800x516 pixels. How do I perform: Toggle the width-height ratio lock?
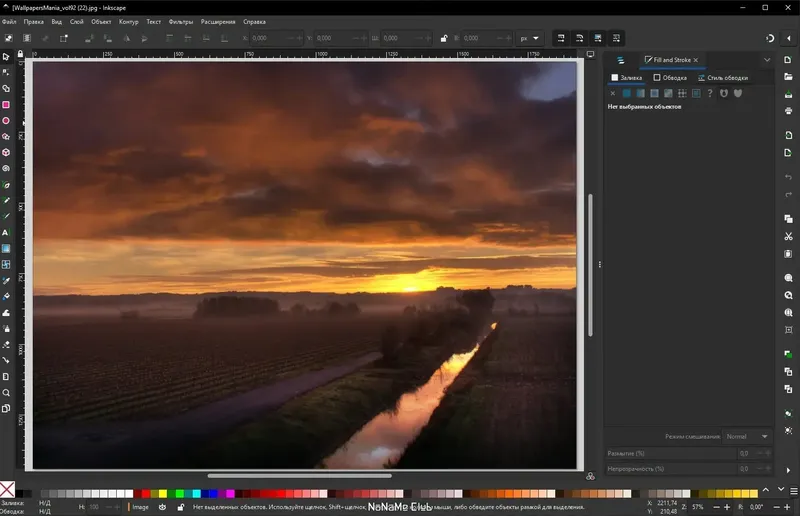coord(444,38)
